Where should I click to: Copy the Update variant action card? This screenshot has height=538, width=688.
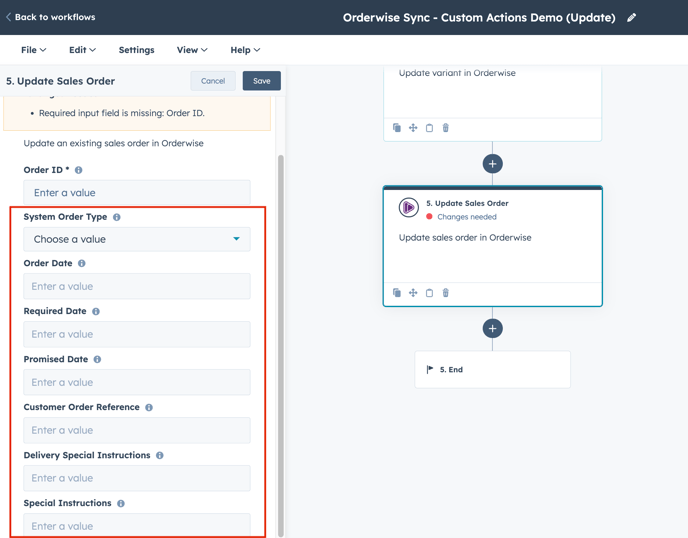click(429, 128)
